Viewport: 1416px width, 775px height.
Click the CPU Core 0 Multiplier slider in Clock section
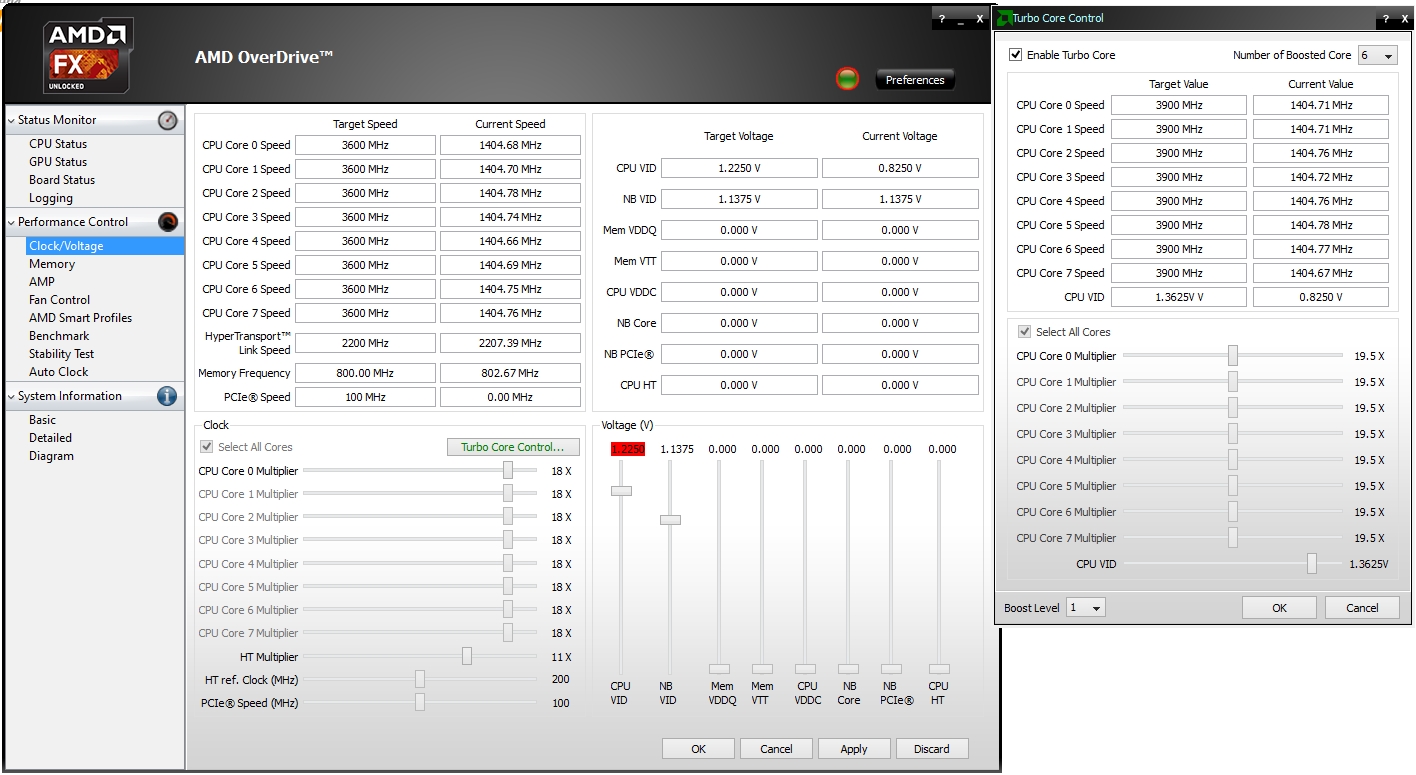(508, 471)
